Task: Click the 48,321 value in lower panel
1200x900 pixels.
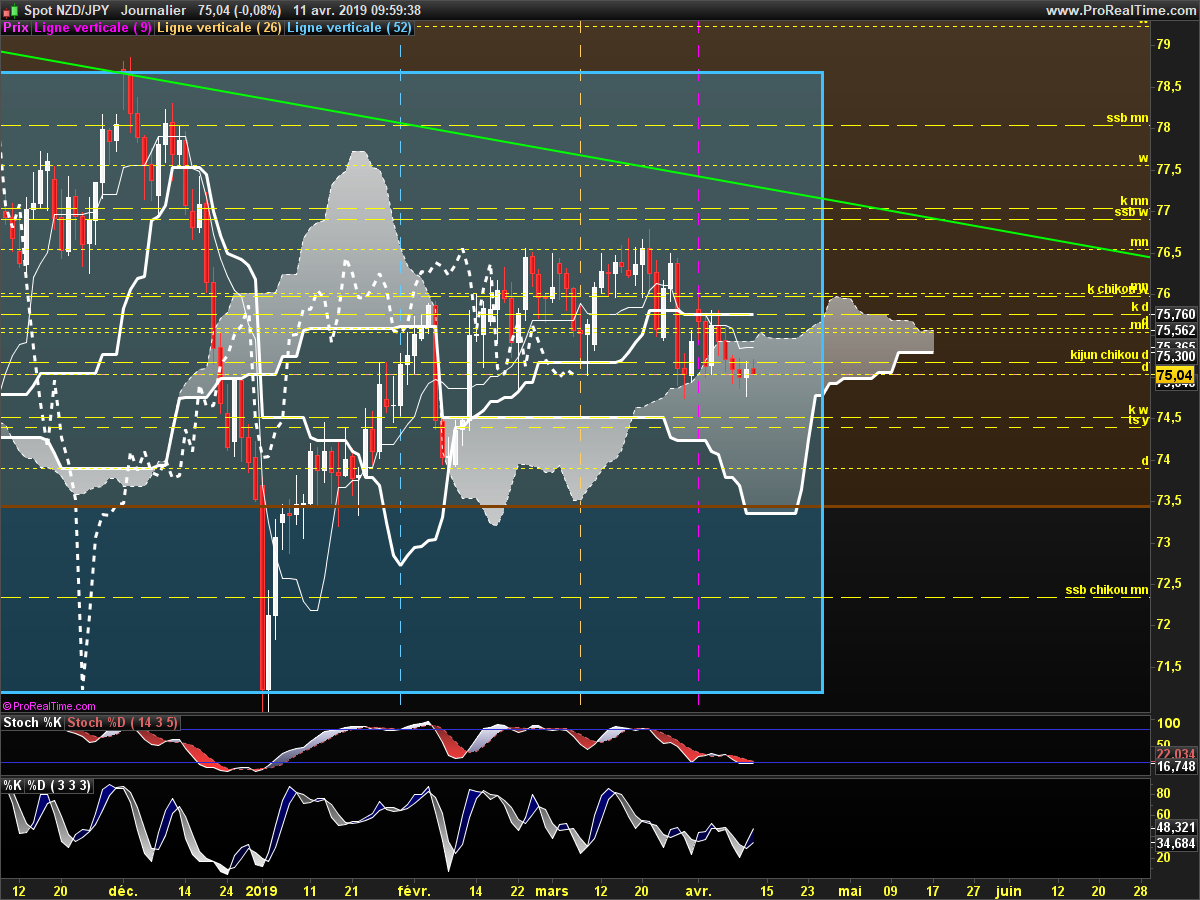Action: click(1175, 828)
